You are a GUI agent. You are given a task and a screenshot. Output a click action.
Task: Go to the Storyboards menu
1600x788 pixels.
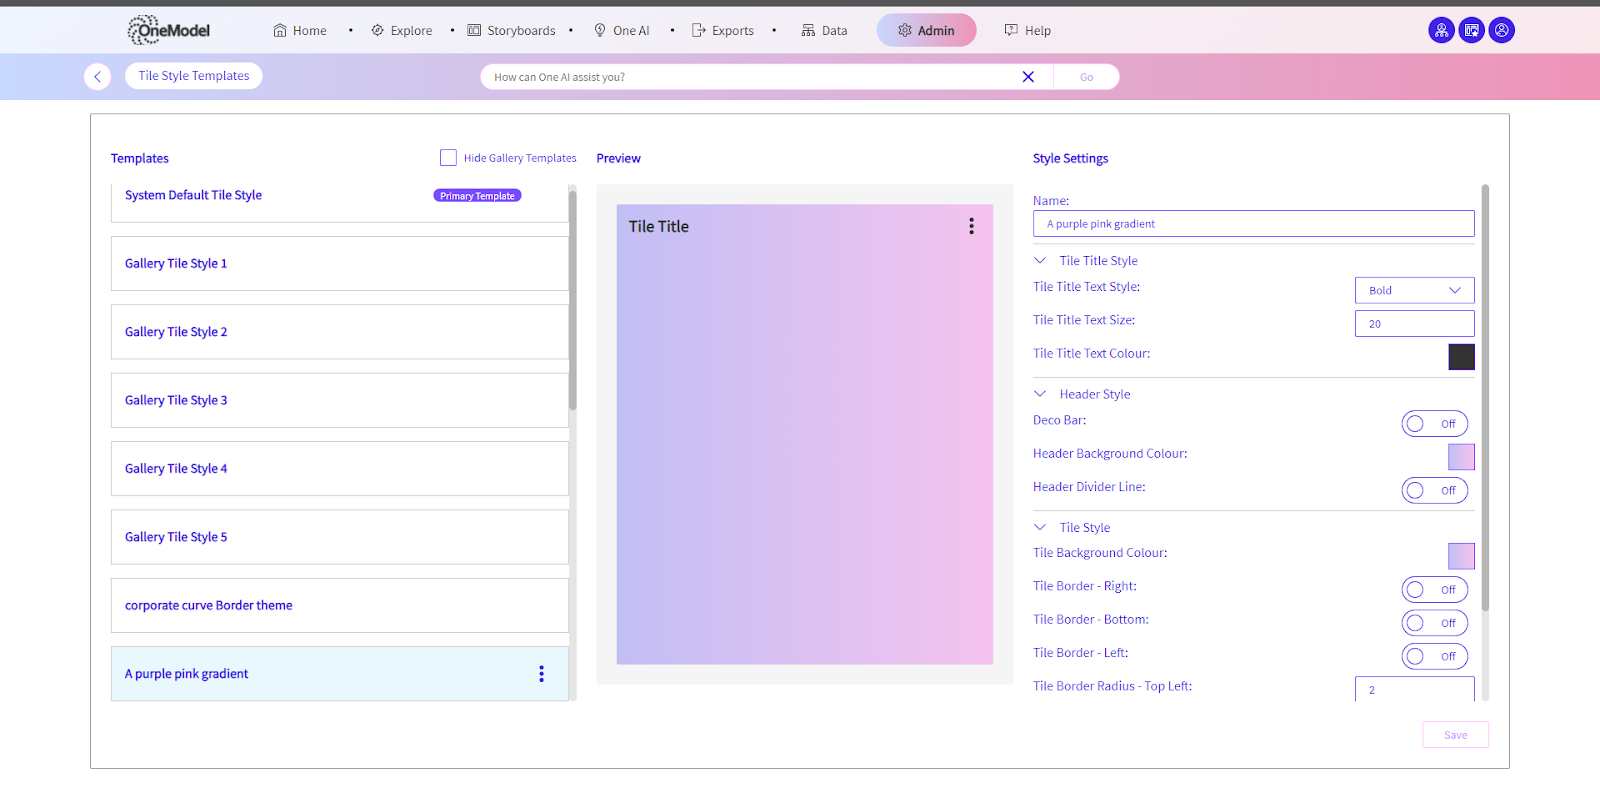511,31
